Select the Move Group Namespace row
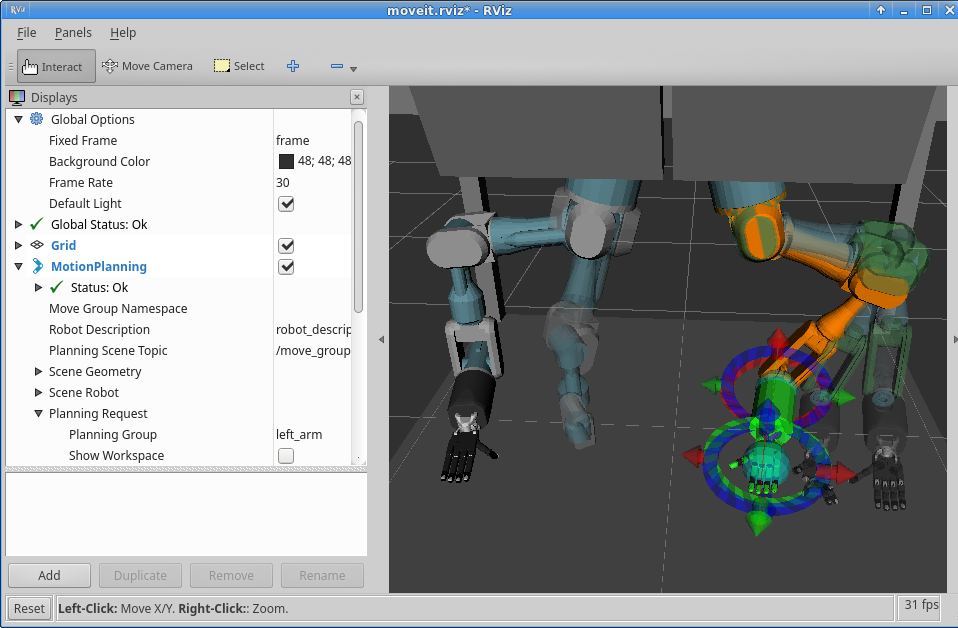 point(178,309)
